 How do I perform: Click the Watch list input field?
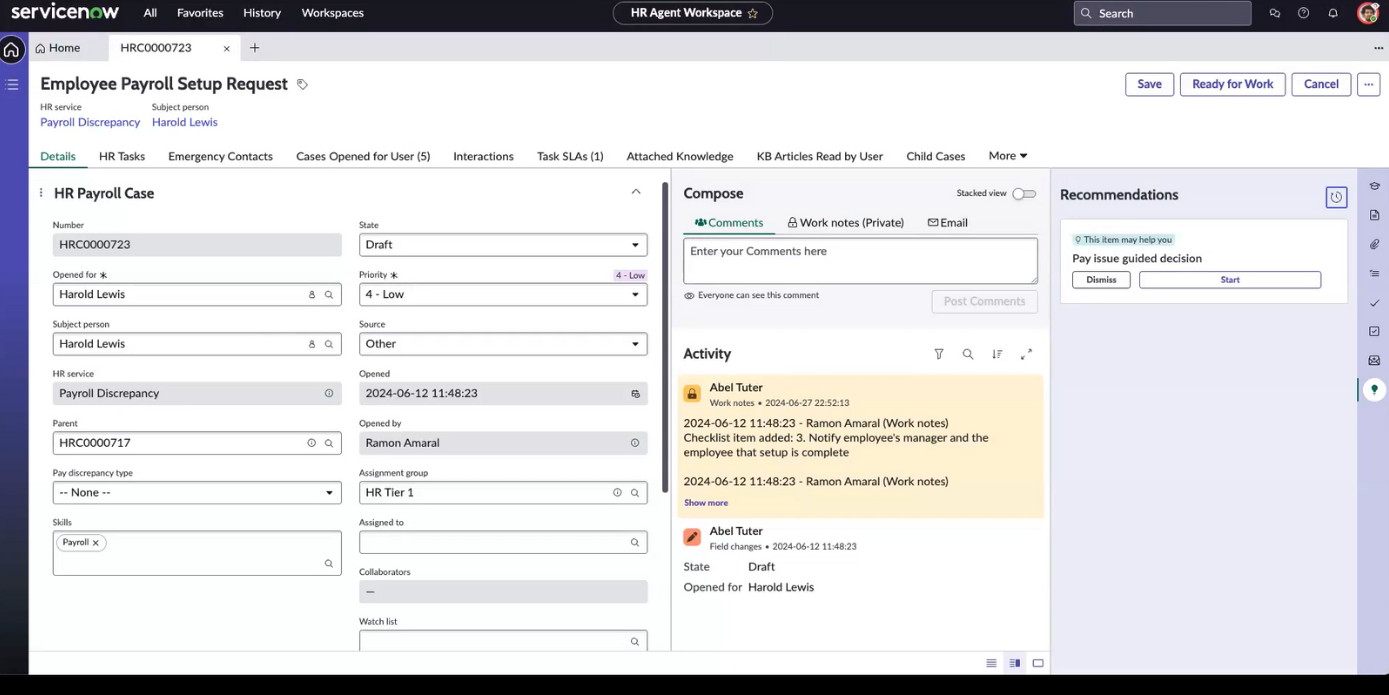503,641
